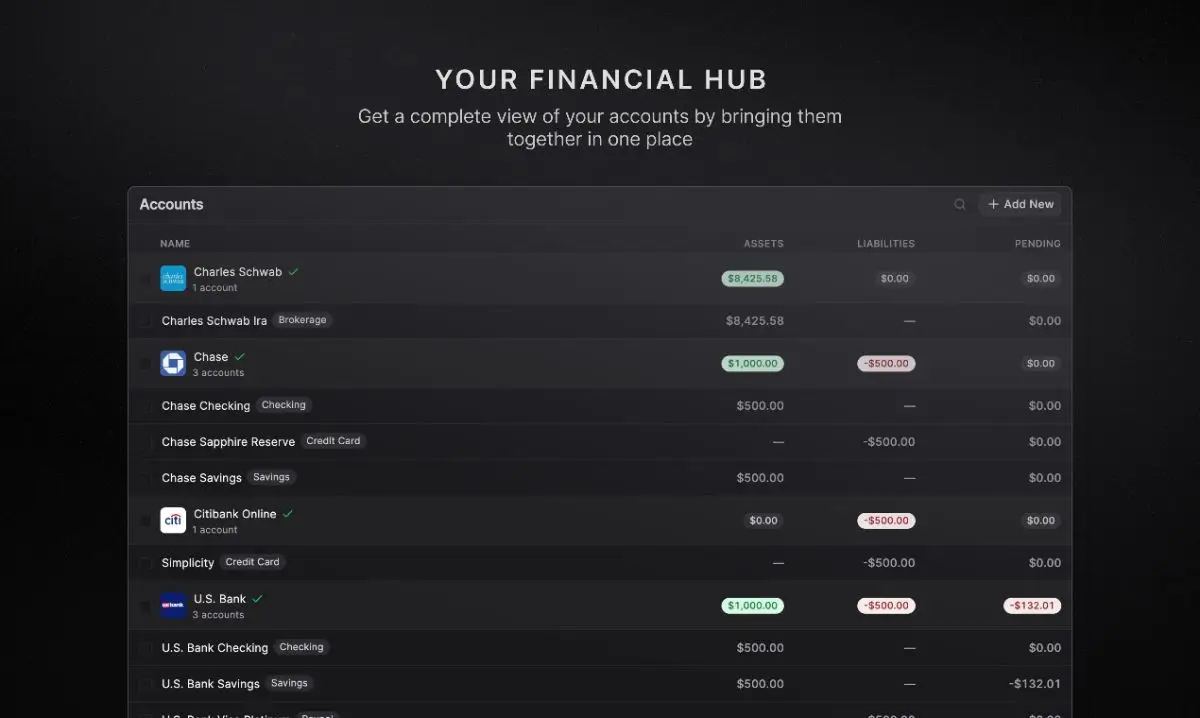Collapse the Citibank Online 1 account group
The image size is (1200, 718).
[x=215, y=529]
